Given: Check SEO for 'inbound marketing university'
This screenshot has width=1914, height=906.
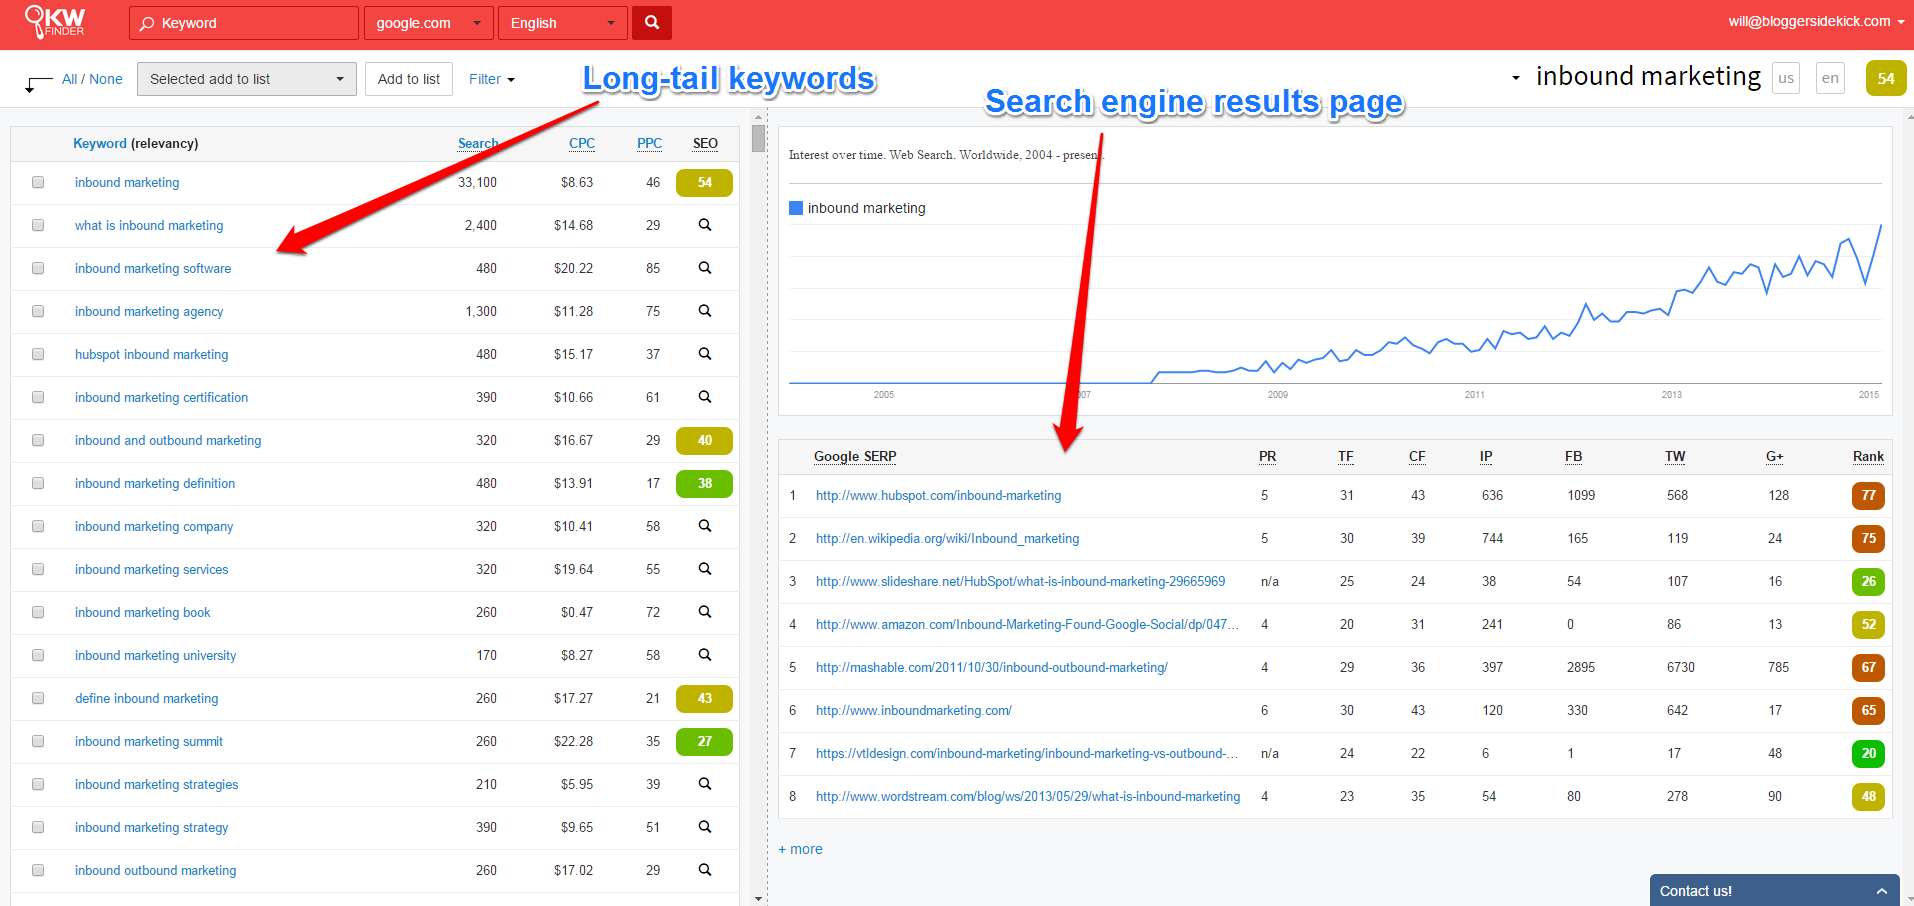Looking at the screenshot, I should point(705,655).
